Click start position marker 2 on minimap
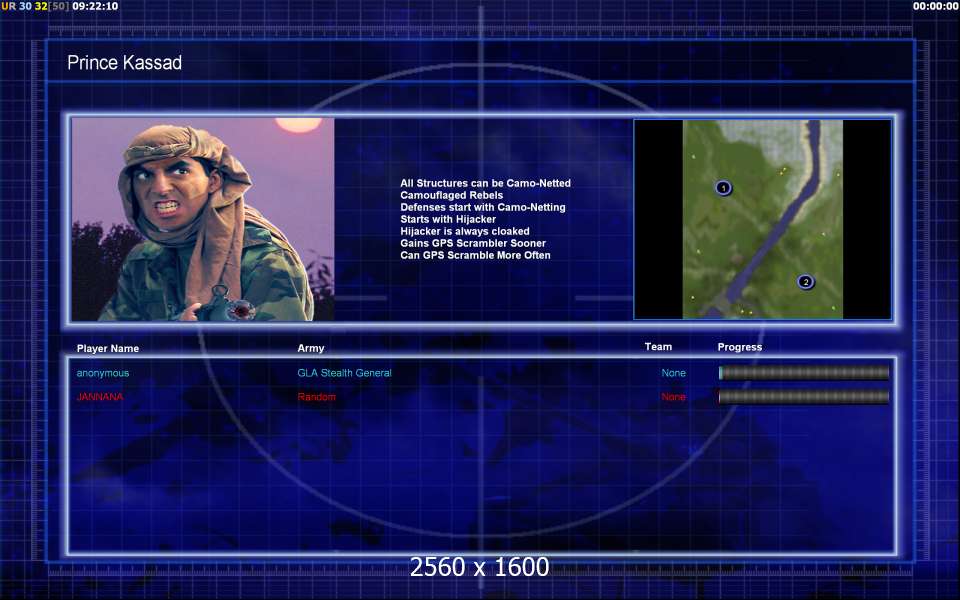 pos(806,282)
